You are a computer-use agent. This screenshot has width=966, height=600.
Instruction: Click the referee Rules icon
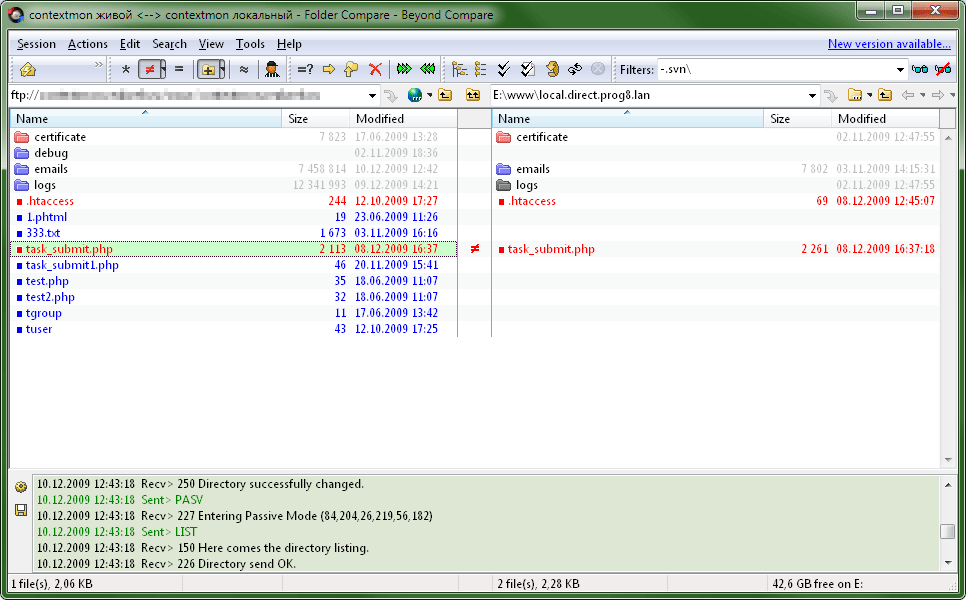272,70
